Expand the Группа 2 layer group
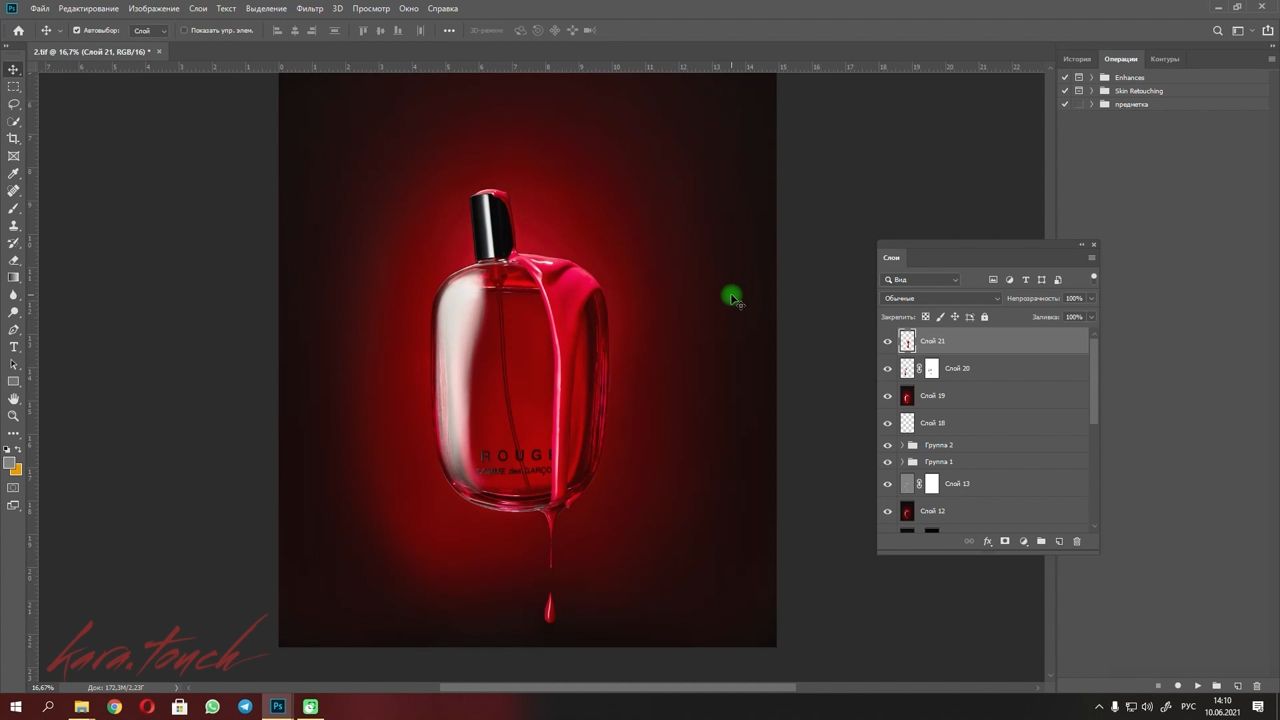Screen dimensions: 1280x720 click(x=902, y=445)
